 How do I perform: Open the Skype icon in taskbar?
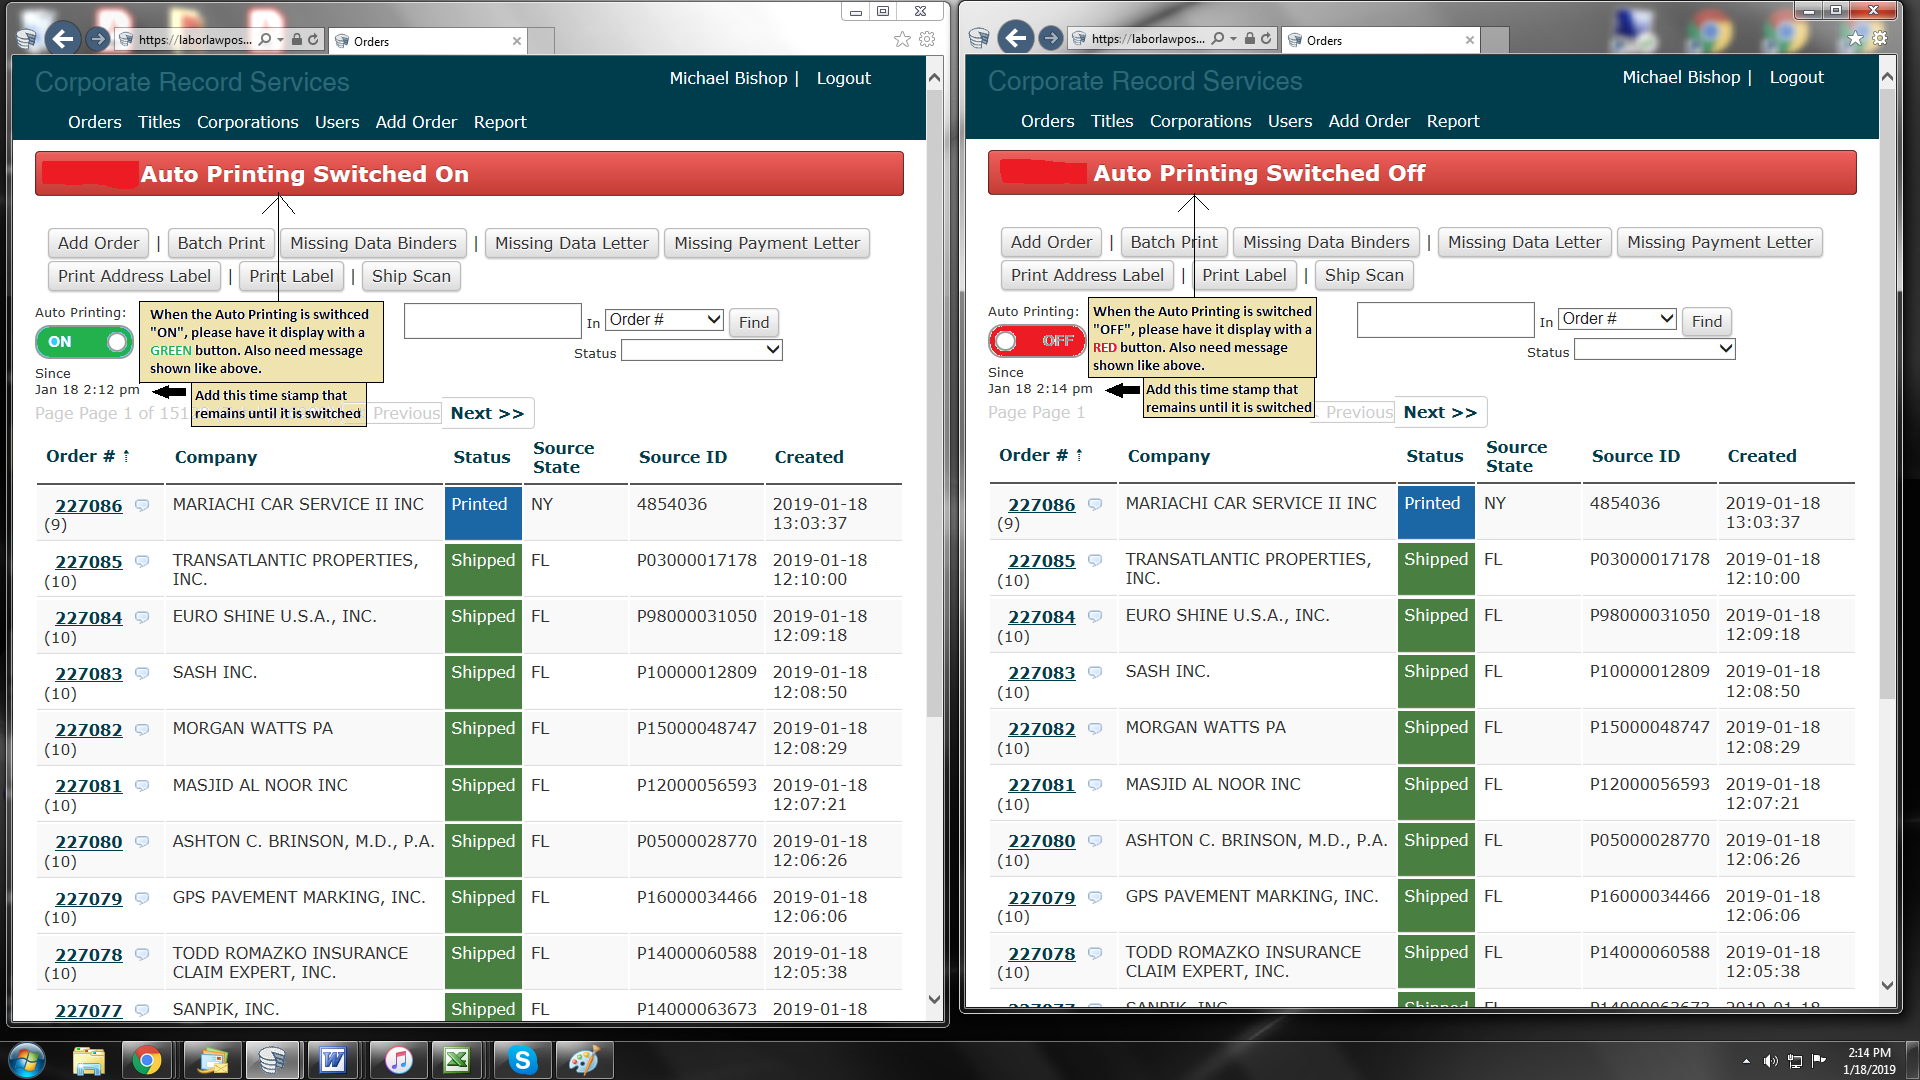click(522, 1060)
